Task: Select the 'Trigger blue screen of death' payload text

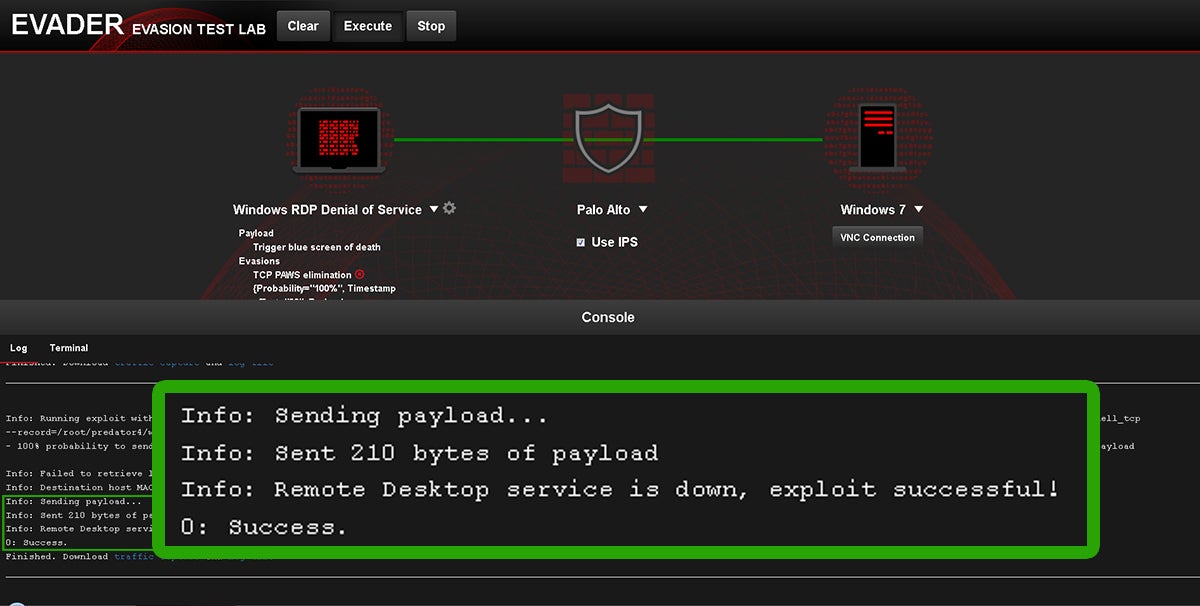Action: click(317, 247)
